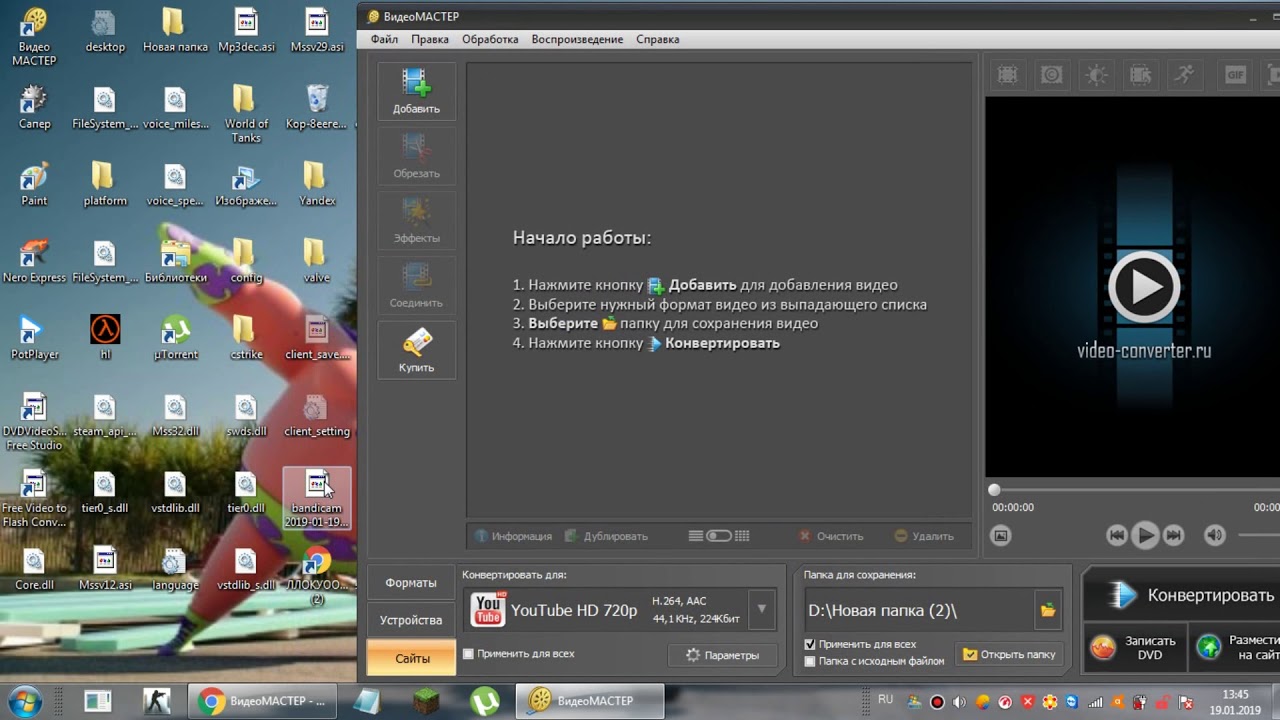This screenshot has height=720, width=1280.
Task: Select the Paint desktop shortcut
Action: click(x=34, y=183)
